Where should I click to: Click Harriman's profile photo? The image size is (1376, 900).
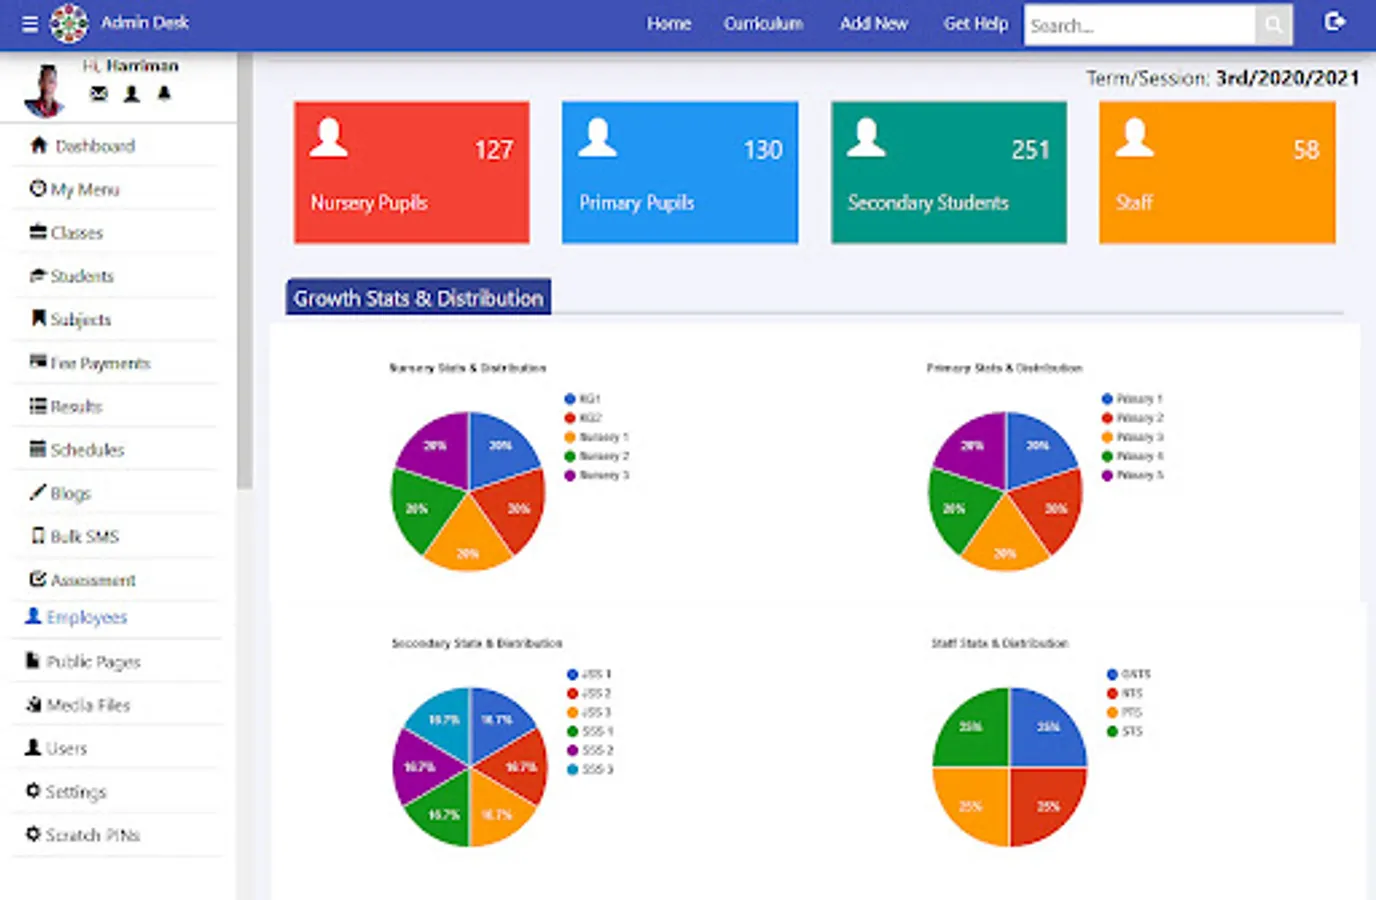[x=45, y=90]
